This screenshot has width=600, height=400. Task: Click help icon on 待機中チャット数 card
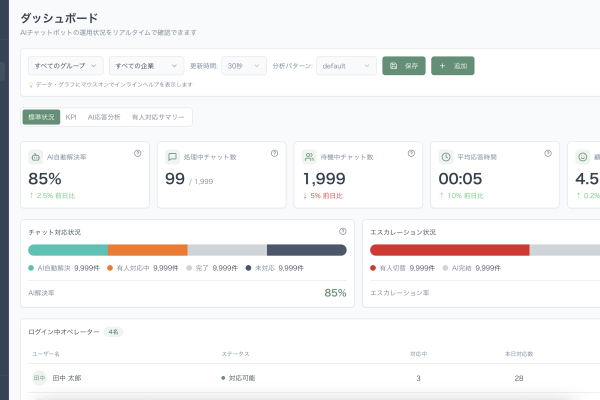click(x=411, y=153)
